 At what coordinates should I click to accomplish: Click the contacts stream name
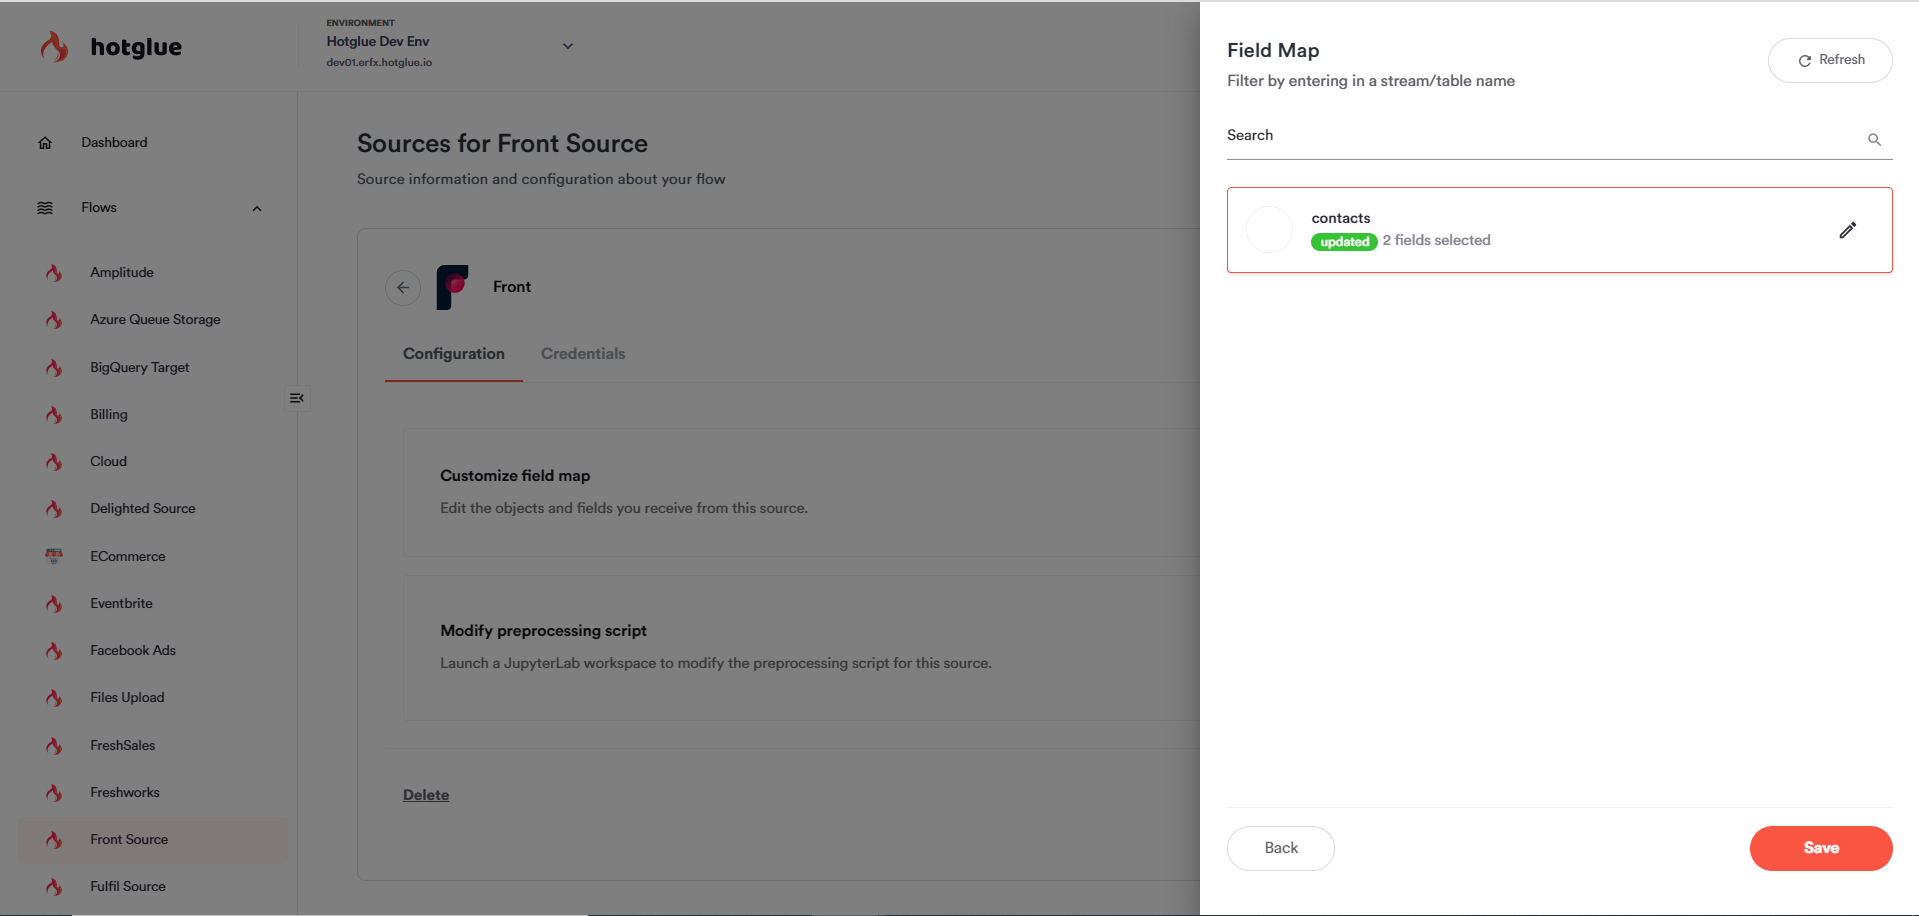[x=1341, y=218]
